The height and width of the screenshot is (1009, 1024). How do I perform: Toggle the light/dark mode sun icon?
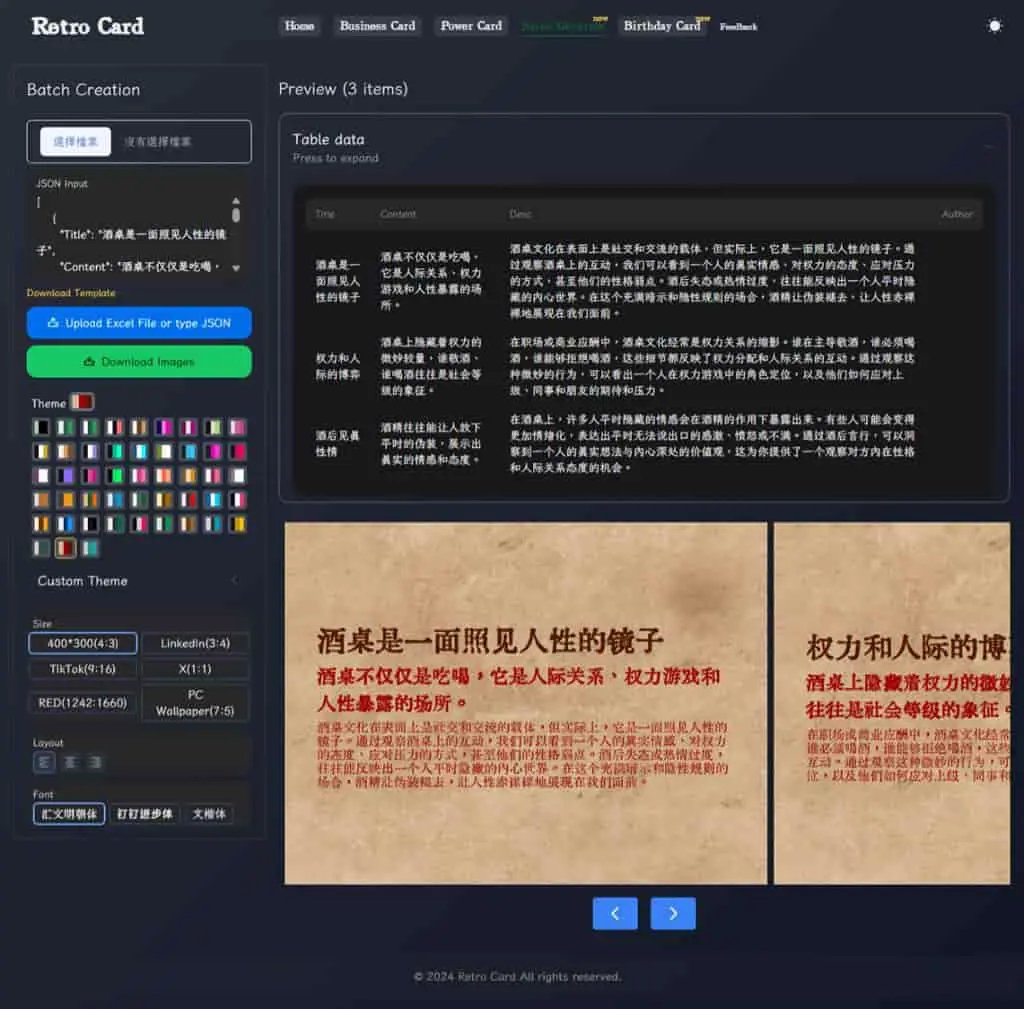pyautogui.click(x=994, y=26)
